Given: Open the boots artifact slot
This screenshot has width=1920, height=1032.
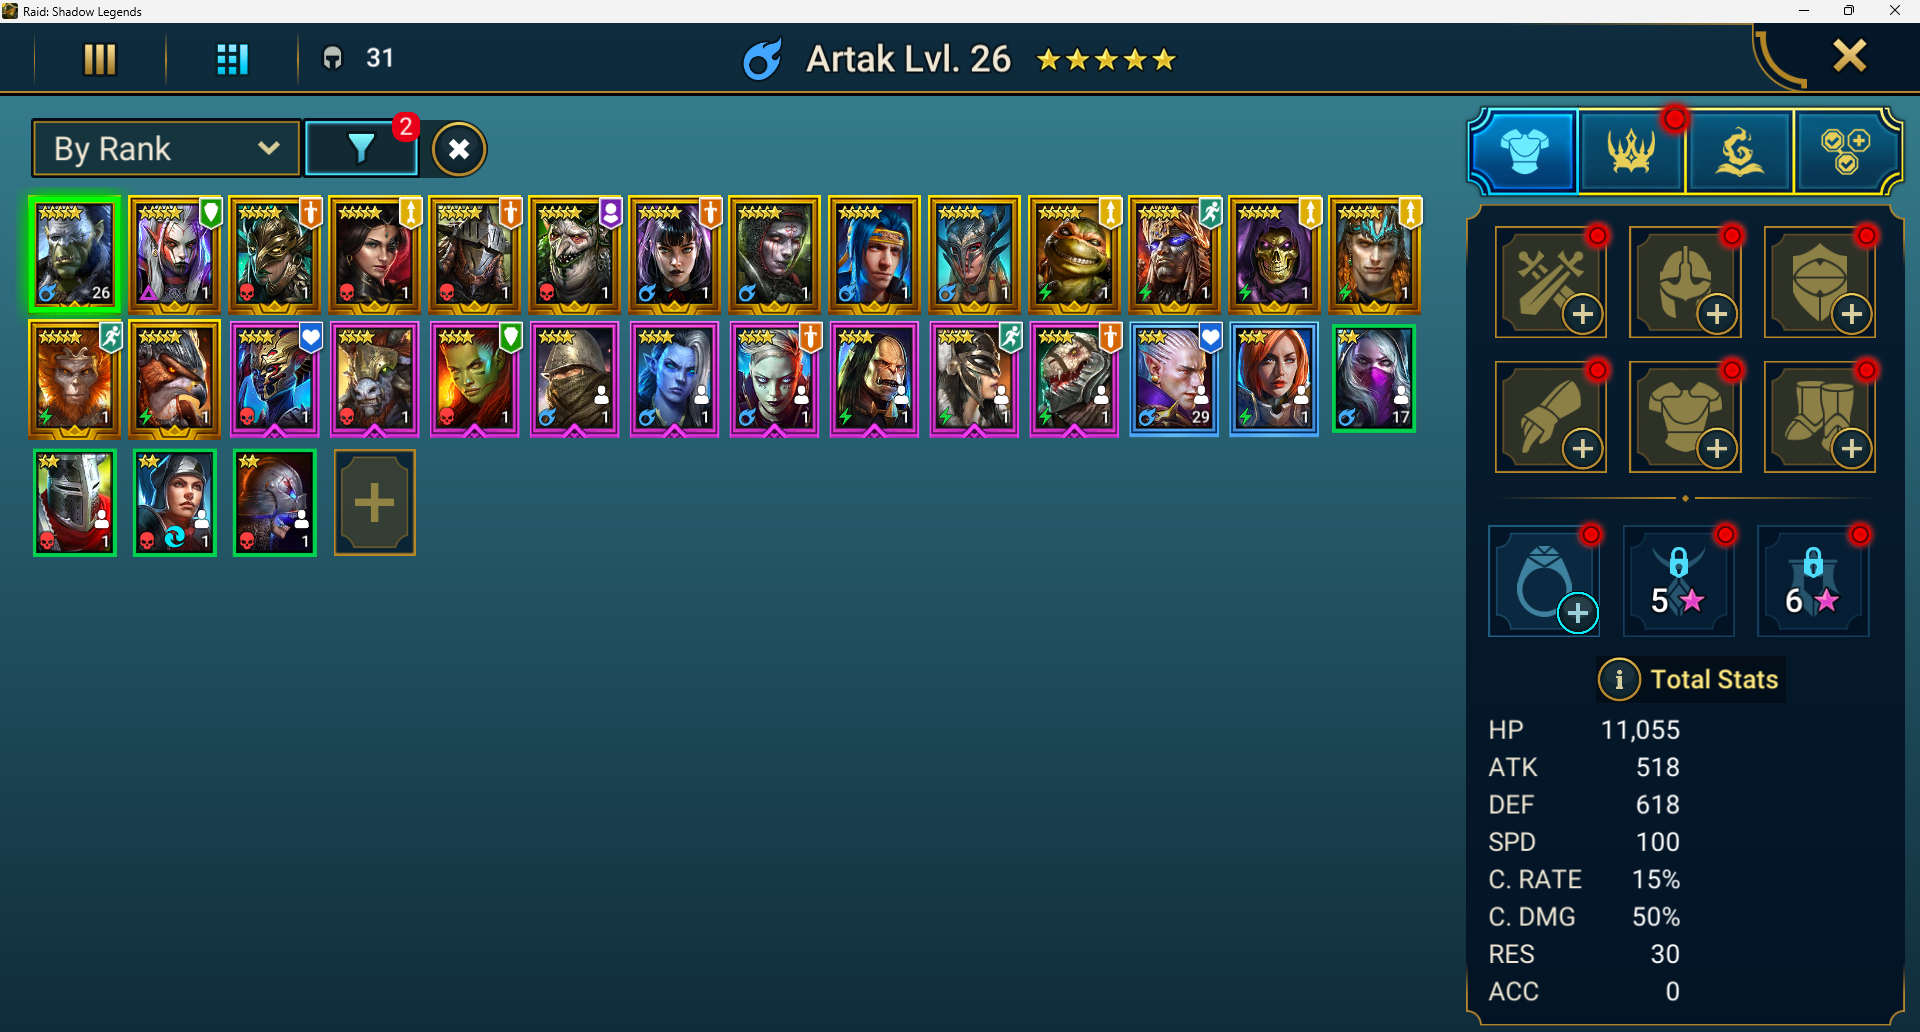Looking at the screenshot, I should pos(1819,416).
